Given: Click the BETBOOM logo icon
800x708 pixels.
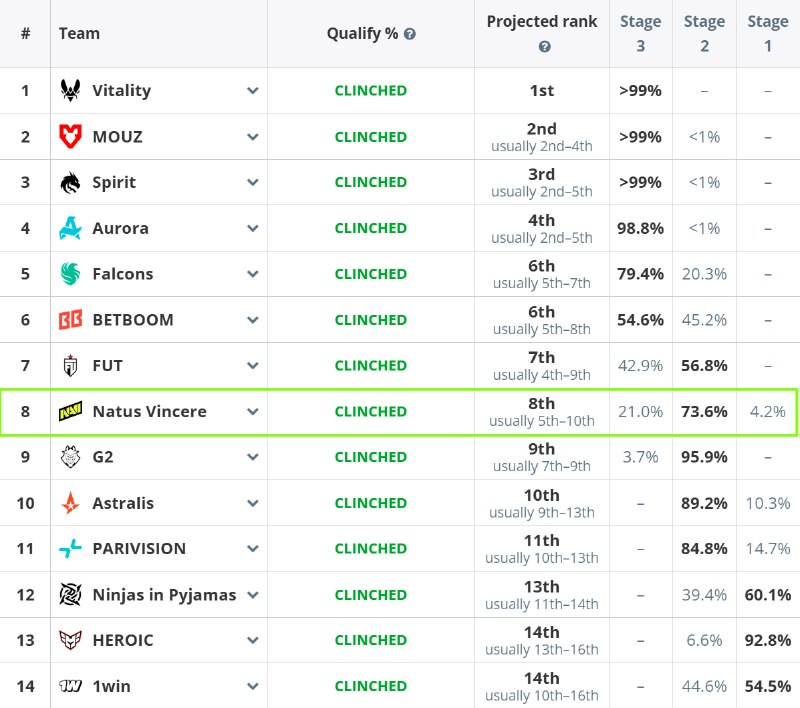Looking at the screenshot, I should pos(70,320).
